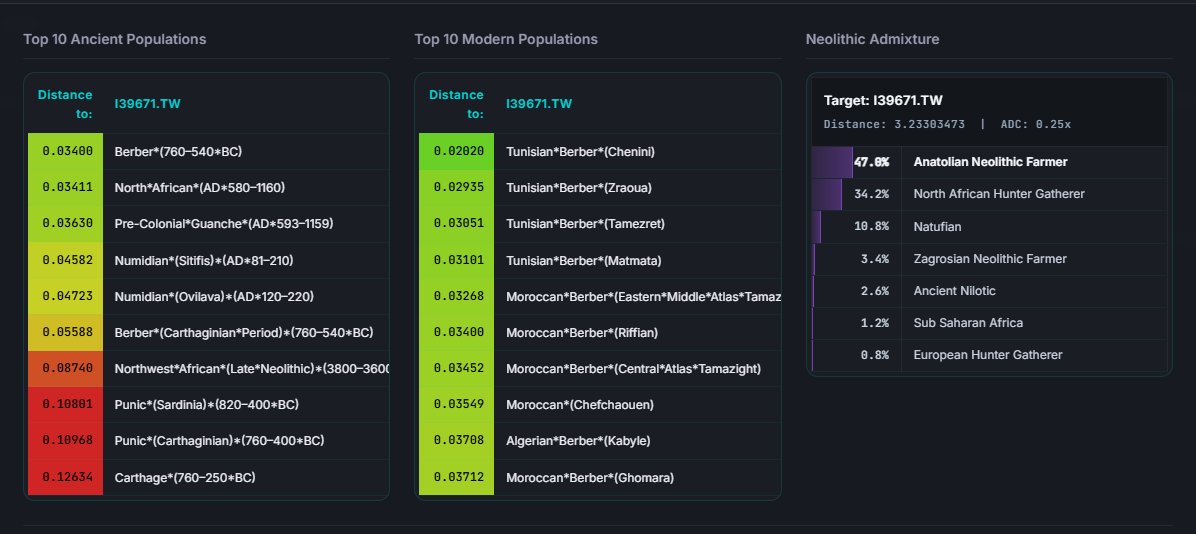
Task: Select Moroccan Berber (Riffian) entry
Action: point(600,333)
